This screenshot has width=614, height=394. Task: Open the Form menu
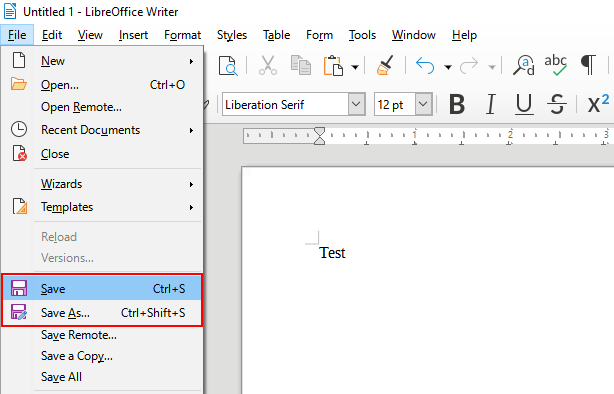pos(319,35)
